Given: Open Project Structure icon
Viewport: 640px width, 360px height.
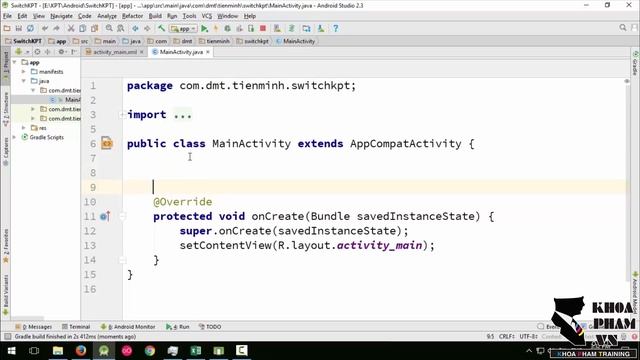Looking at the screenshot, I should (307, 29).
